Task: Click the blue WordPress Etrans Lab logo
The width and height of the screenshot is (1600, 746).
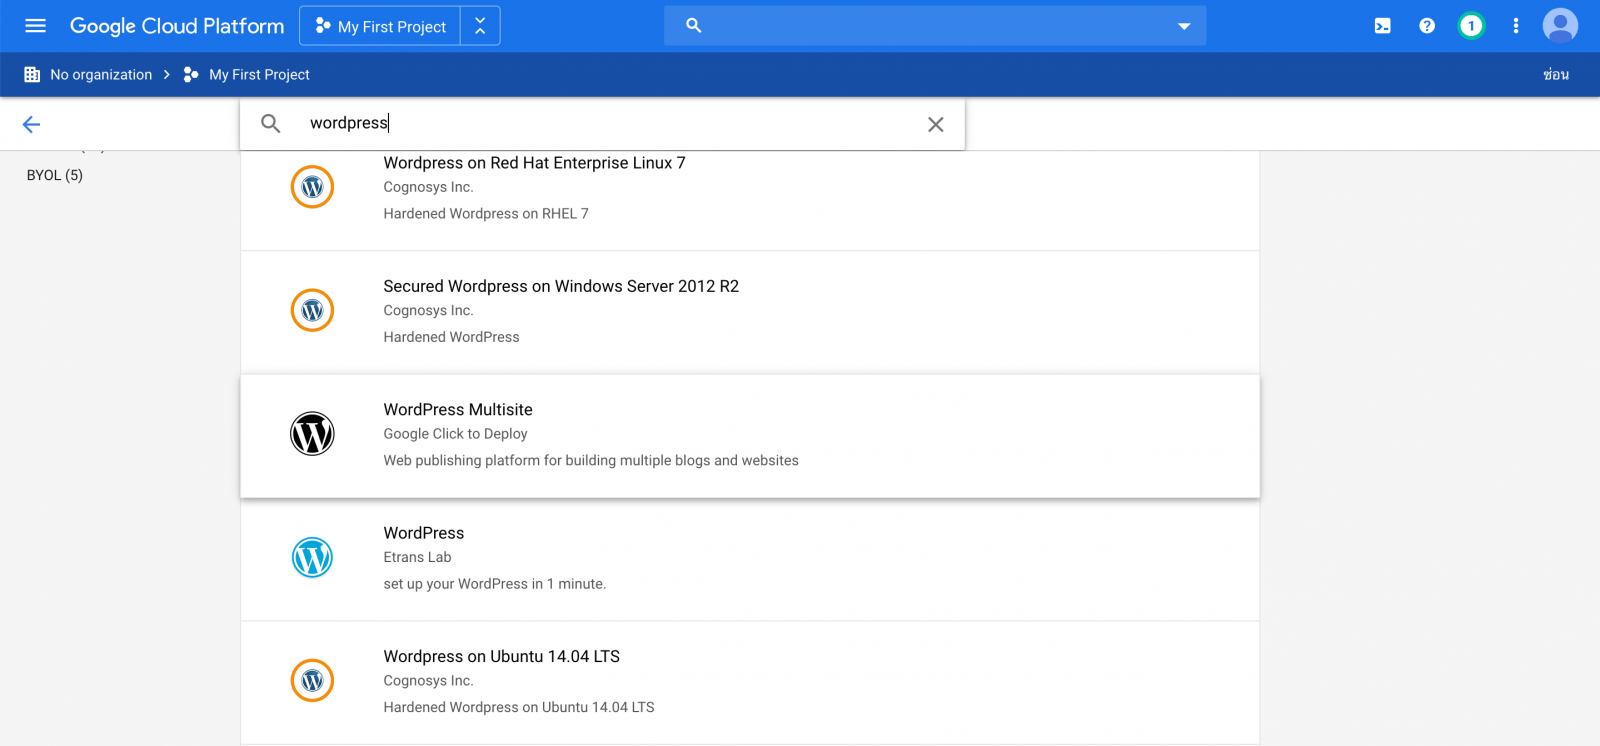Action: (x=312, y=557)
